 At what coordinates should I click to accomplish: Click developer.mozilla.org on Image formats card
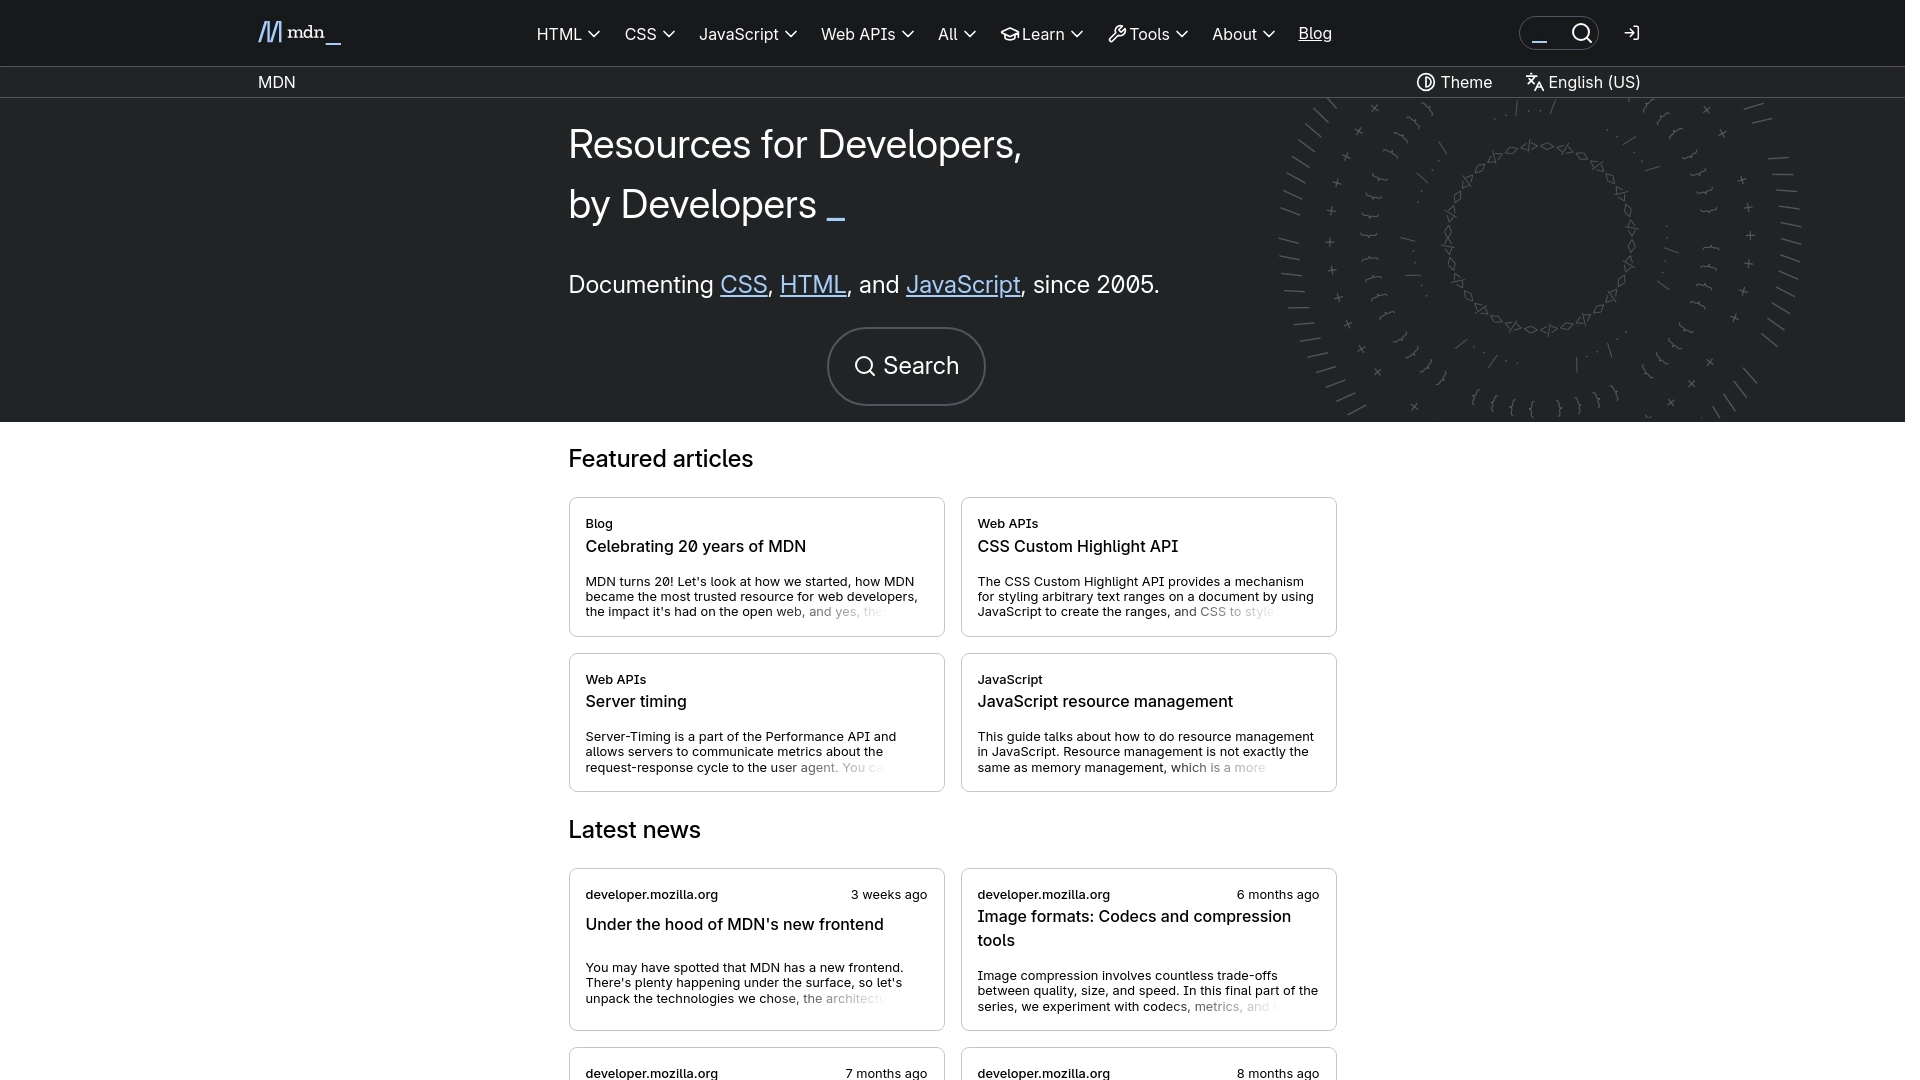coord(1043,894)
